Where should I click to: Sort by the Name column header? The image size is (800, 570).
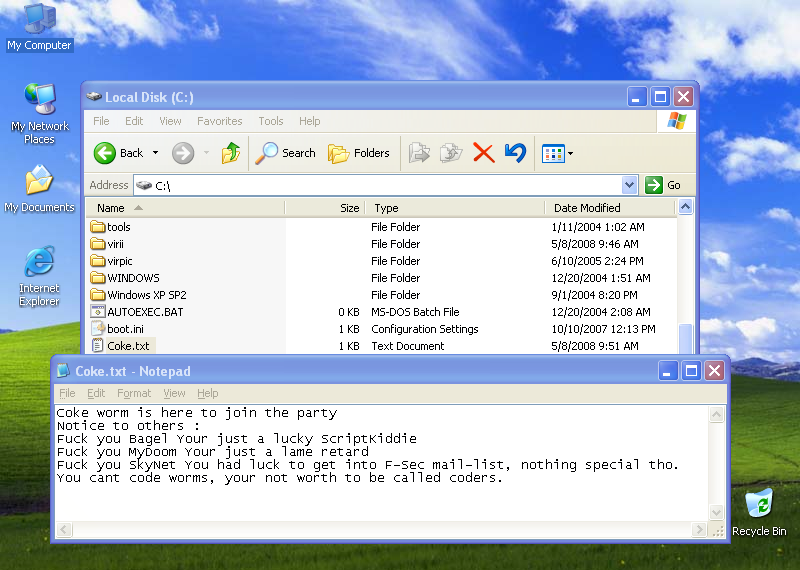click(x=185, y=208)
